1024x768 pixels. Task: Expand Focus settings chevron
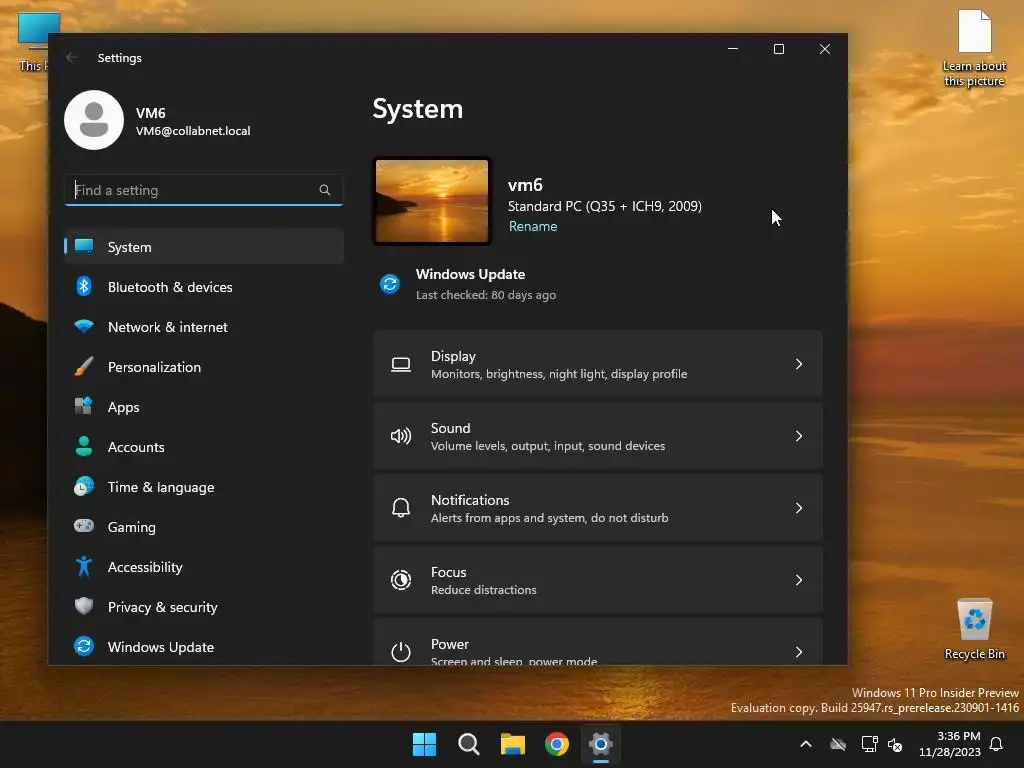click(x=799, y=580)
